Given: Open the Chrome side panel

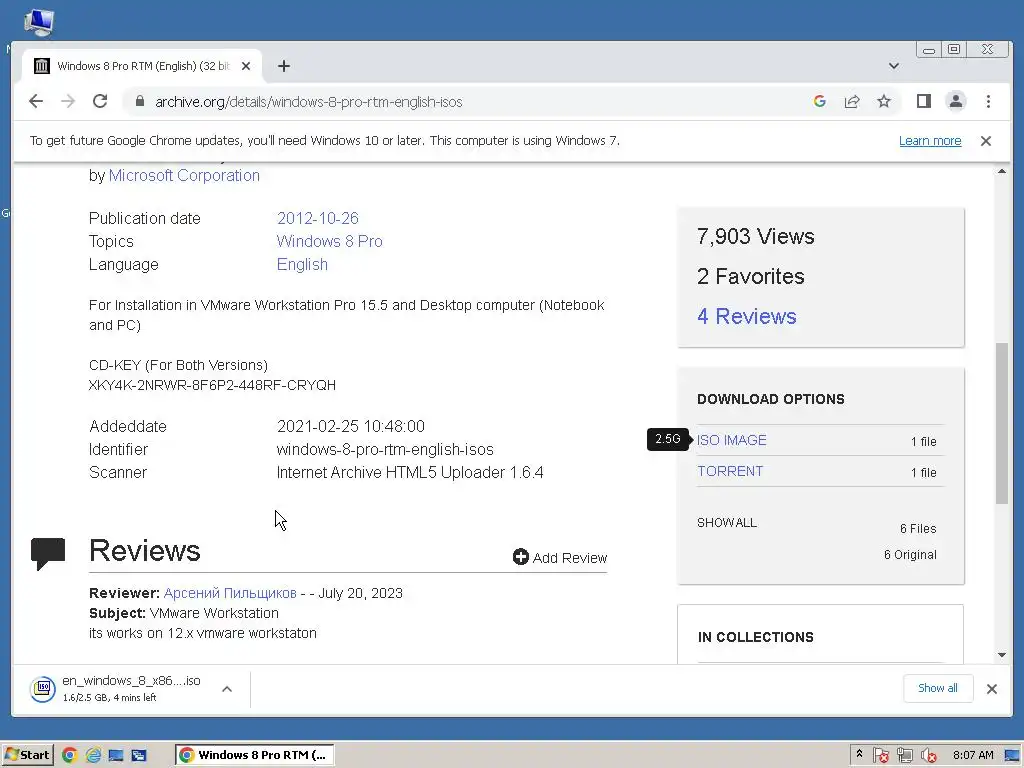Looking at the screenshot, I should [x=923, y=101].
